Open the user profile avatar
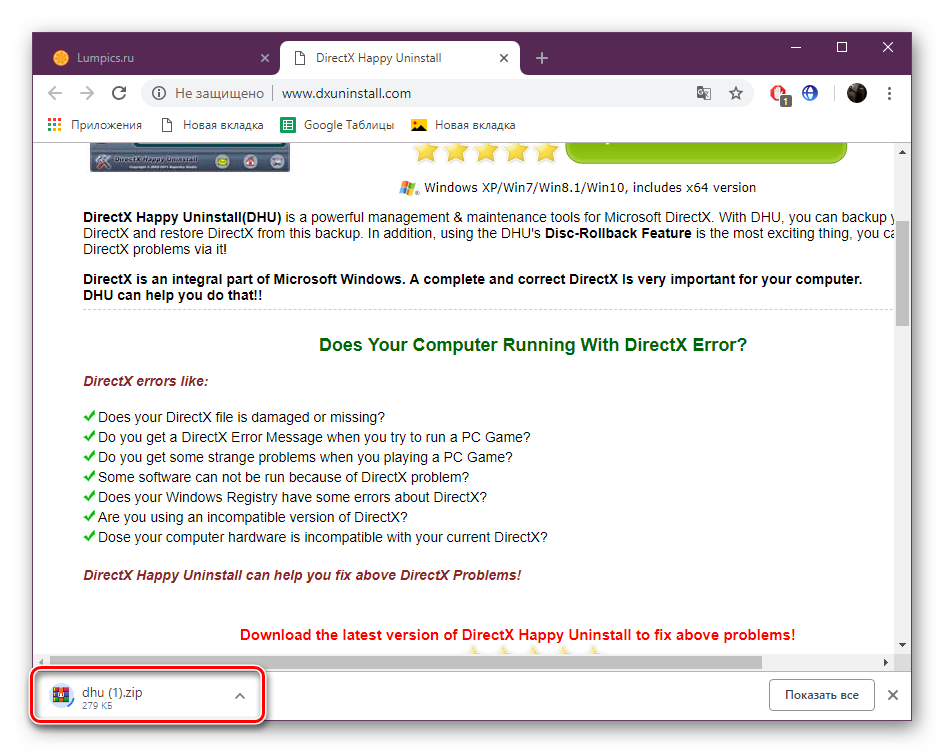 857,93
